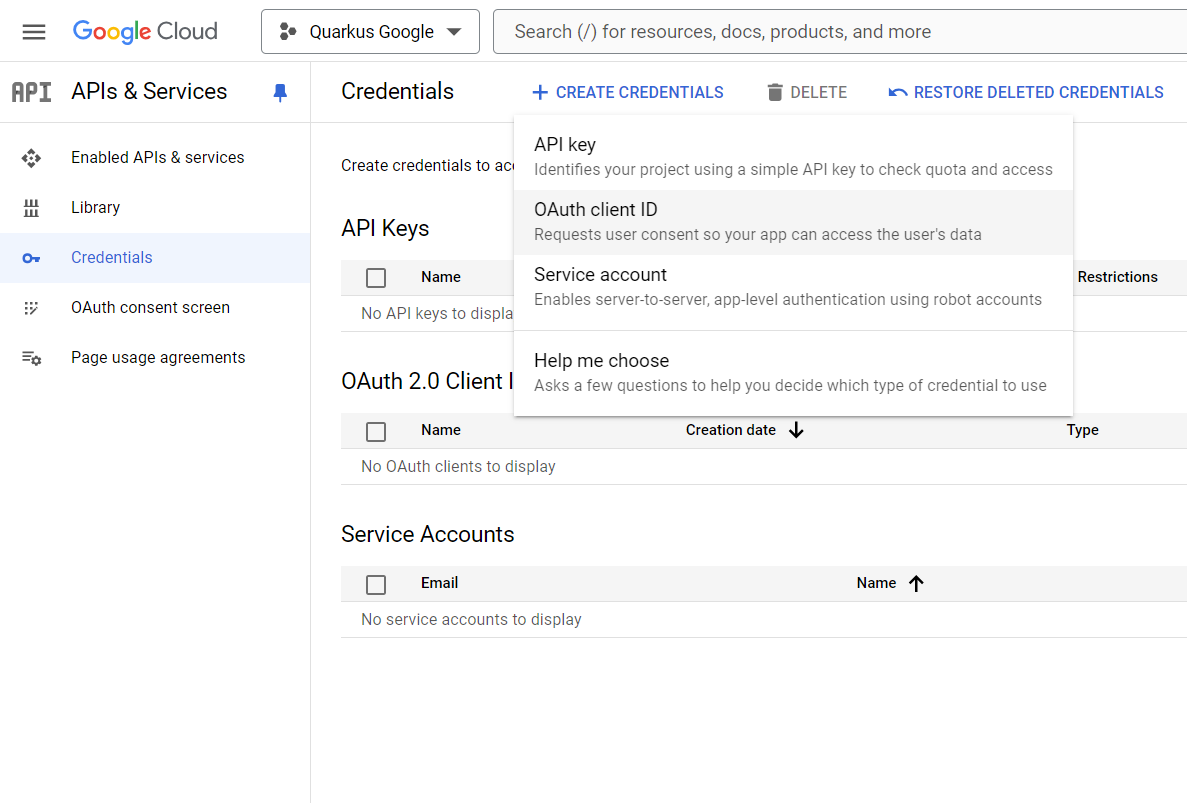Click the Page usage agreements icon

tap(31, 358)
